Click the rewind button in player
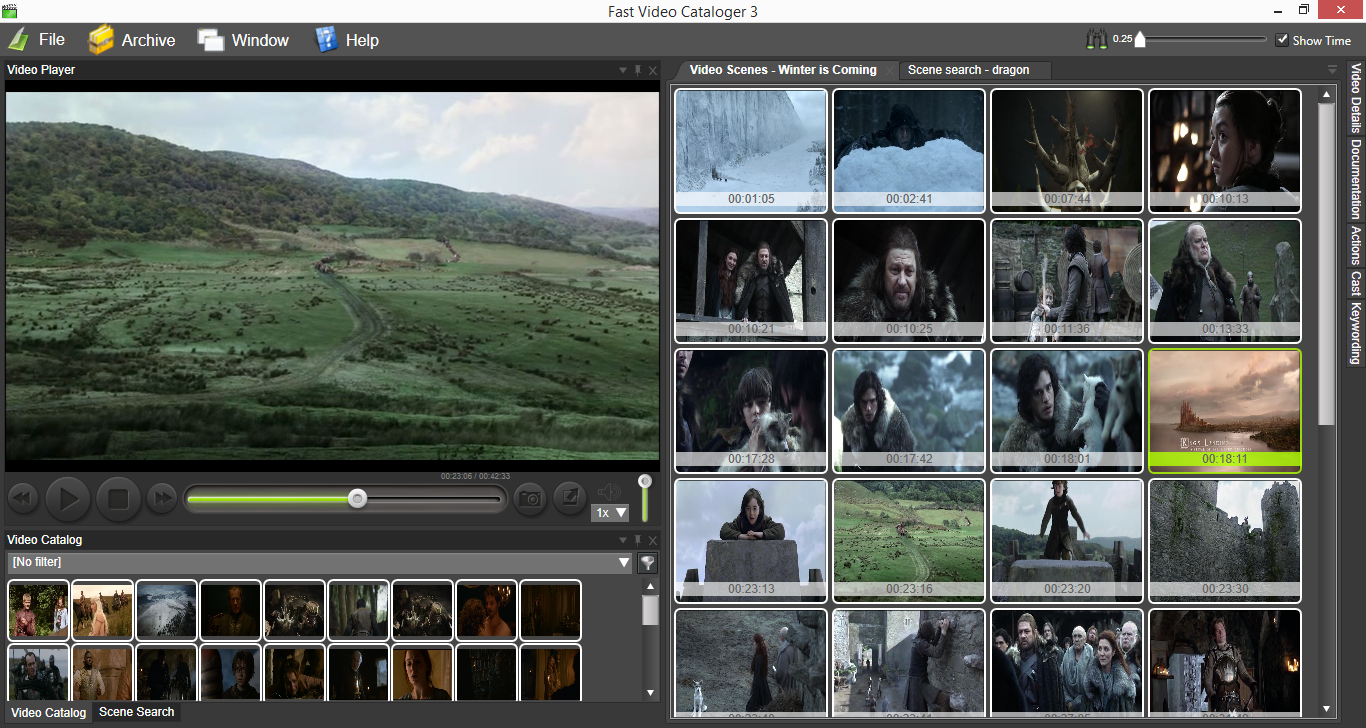 point(23,498)
